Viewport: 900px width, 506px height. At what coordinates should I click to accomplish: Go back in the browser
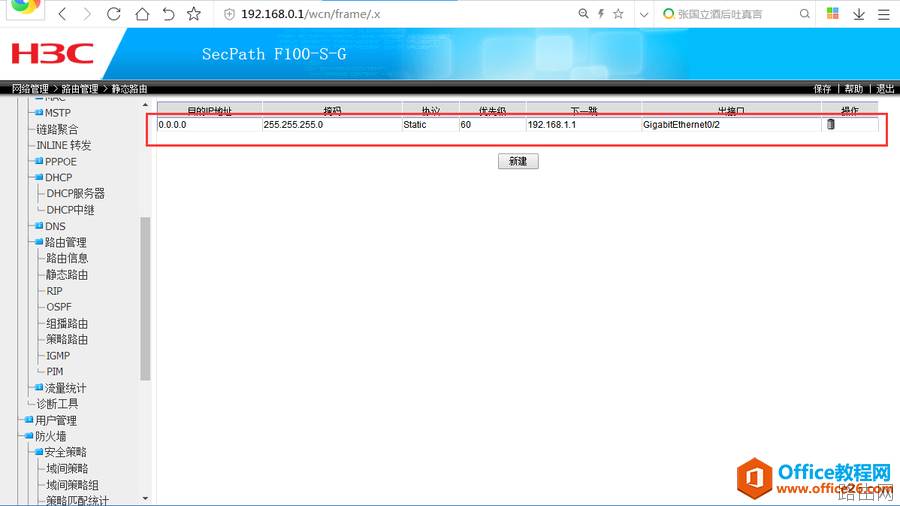[63, 14]
